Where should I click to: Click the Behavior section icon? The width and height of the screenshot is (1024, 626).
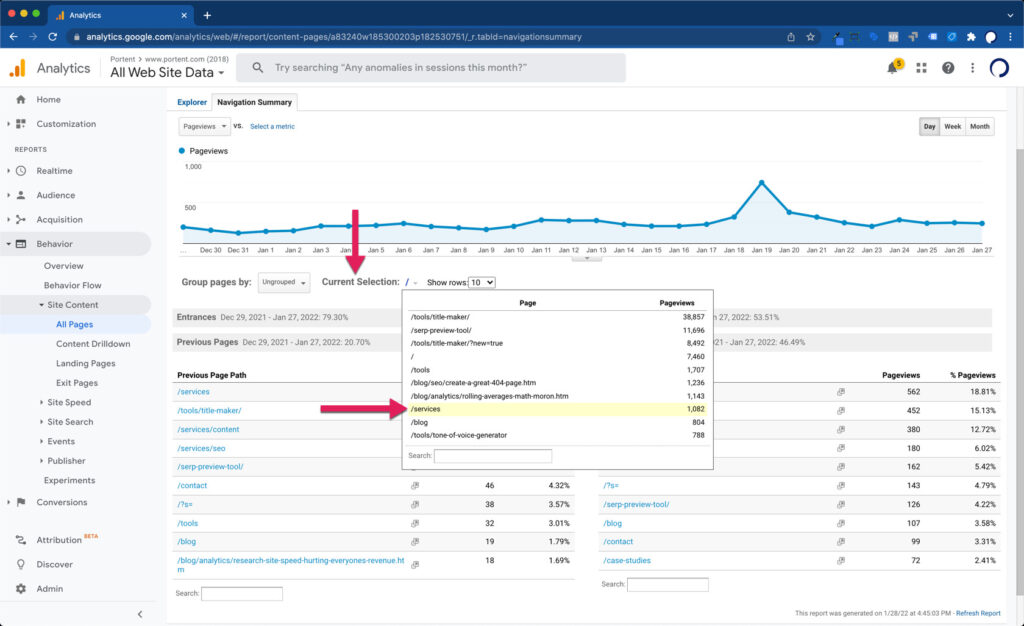[21, 243]
